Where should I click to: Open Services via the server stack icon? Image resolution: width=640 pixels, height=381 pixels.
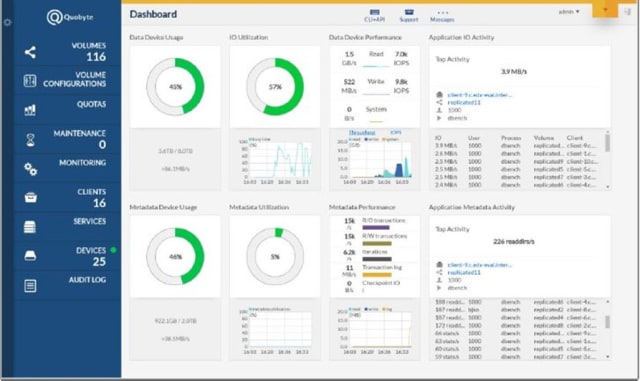click(30, 227)
